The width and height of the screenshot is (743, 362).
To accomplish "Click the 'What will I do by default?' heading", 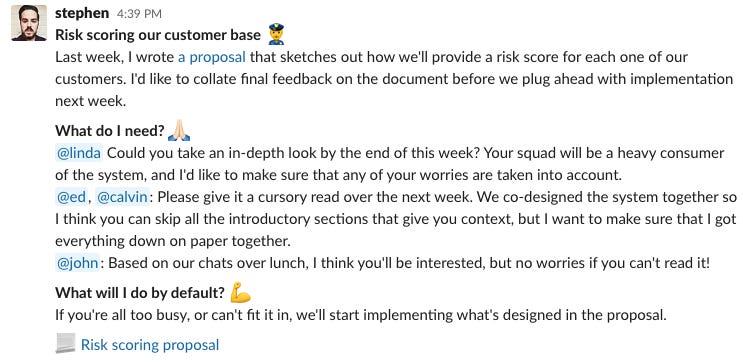I will 140,293.
